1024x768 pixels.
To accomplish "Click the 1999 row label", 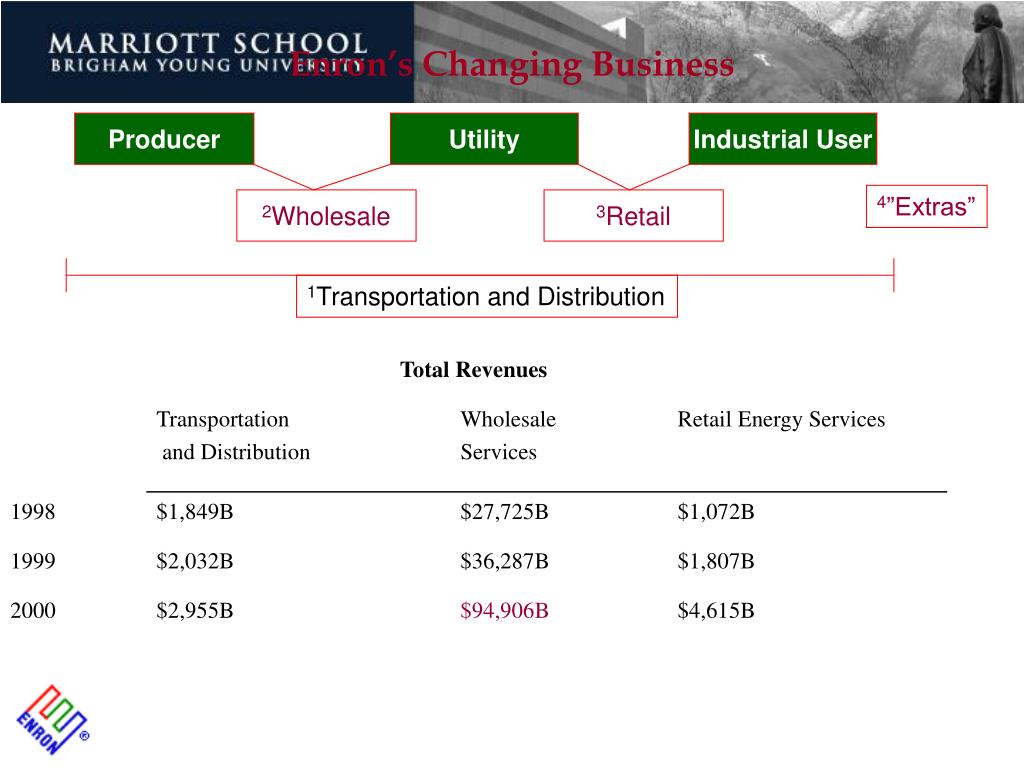I will [33, 561].
